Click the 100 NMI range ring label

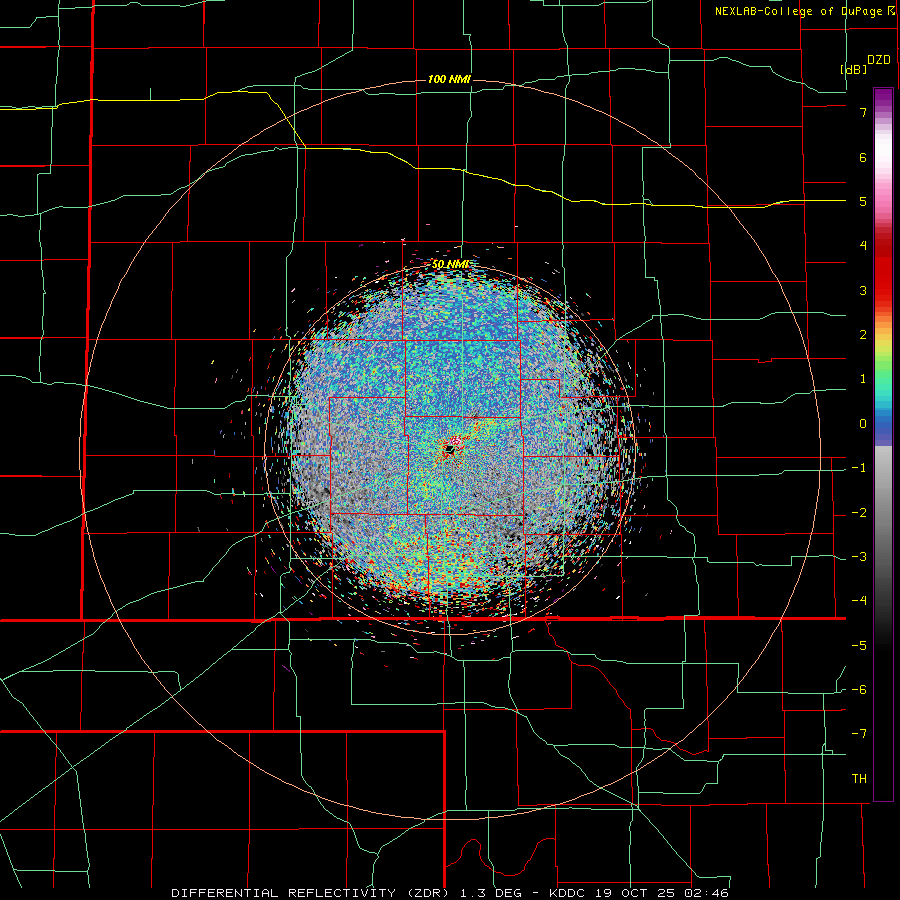[449, 79]
